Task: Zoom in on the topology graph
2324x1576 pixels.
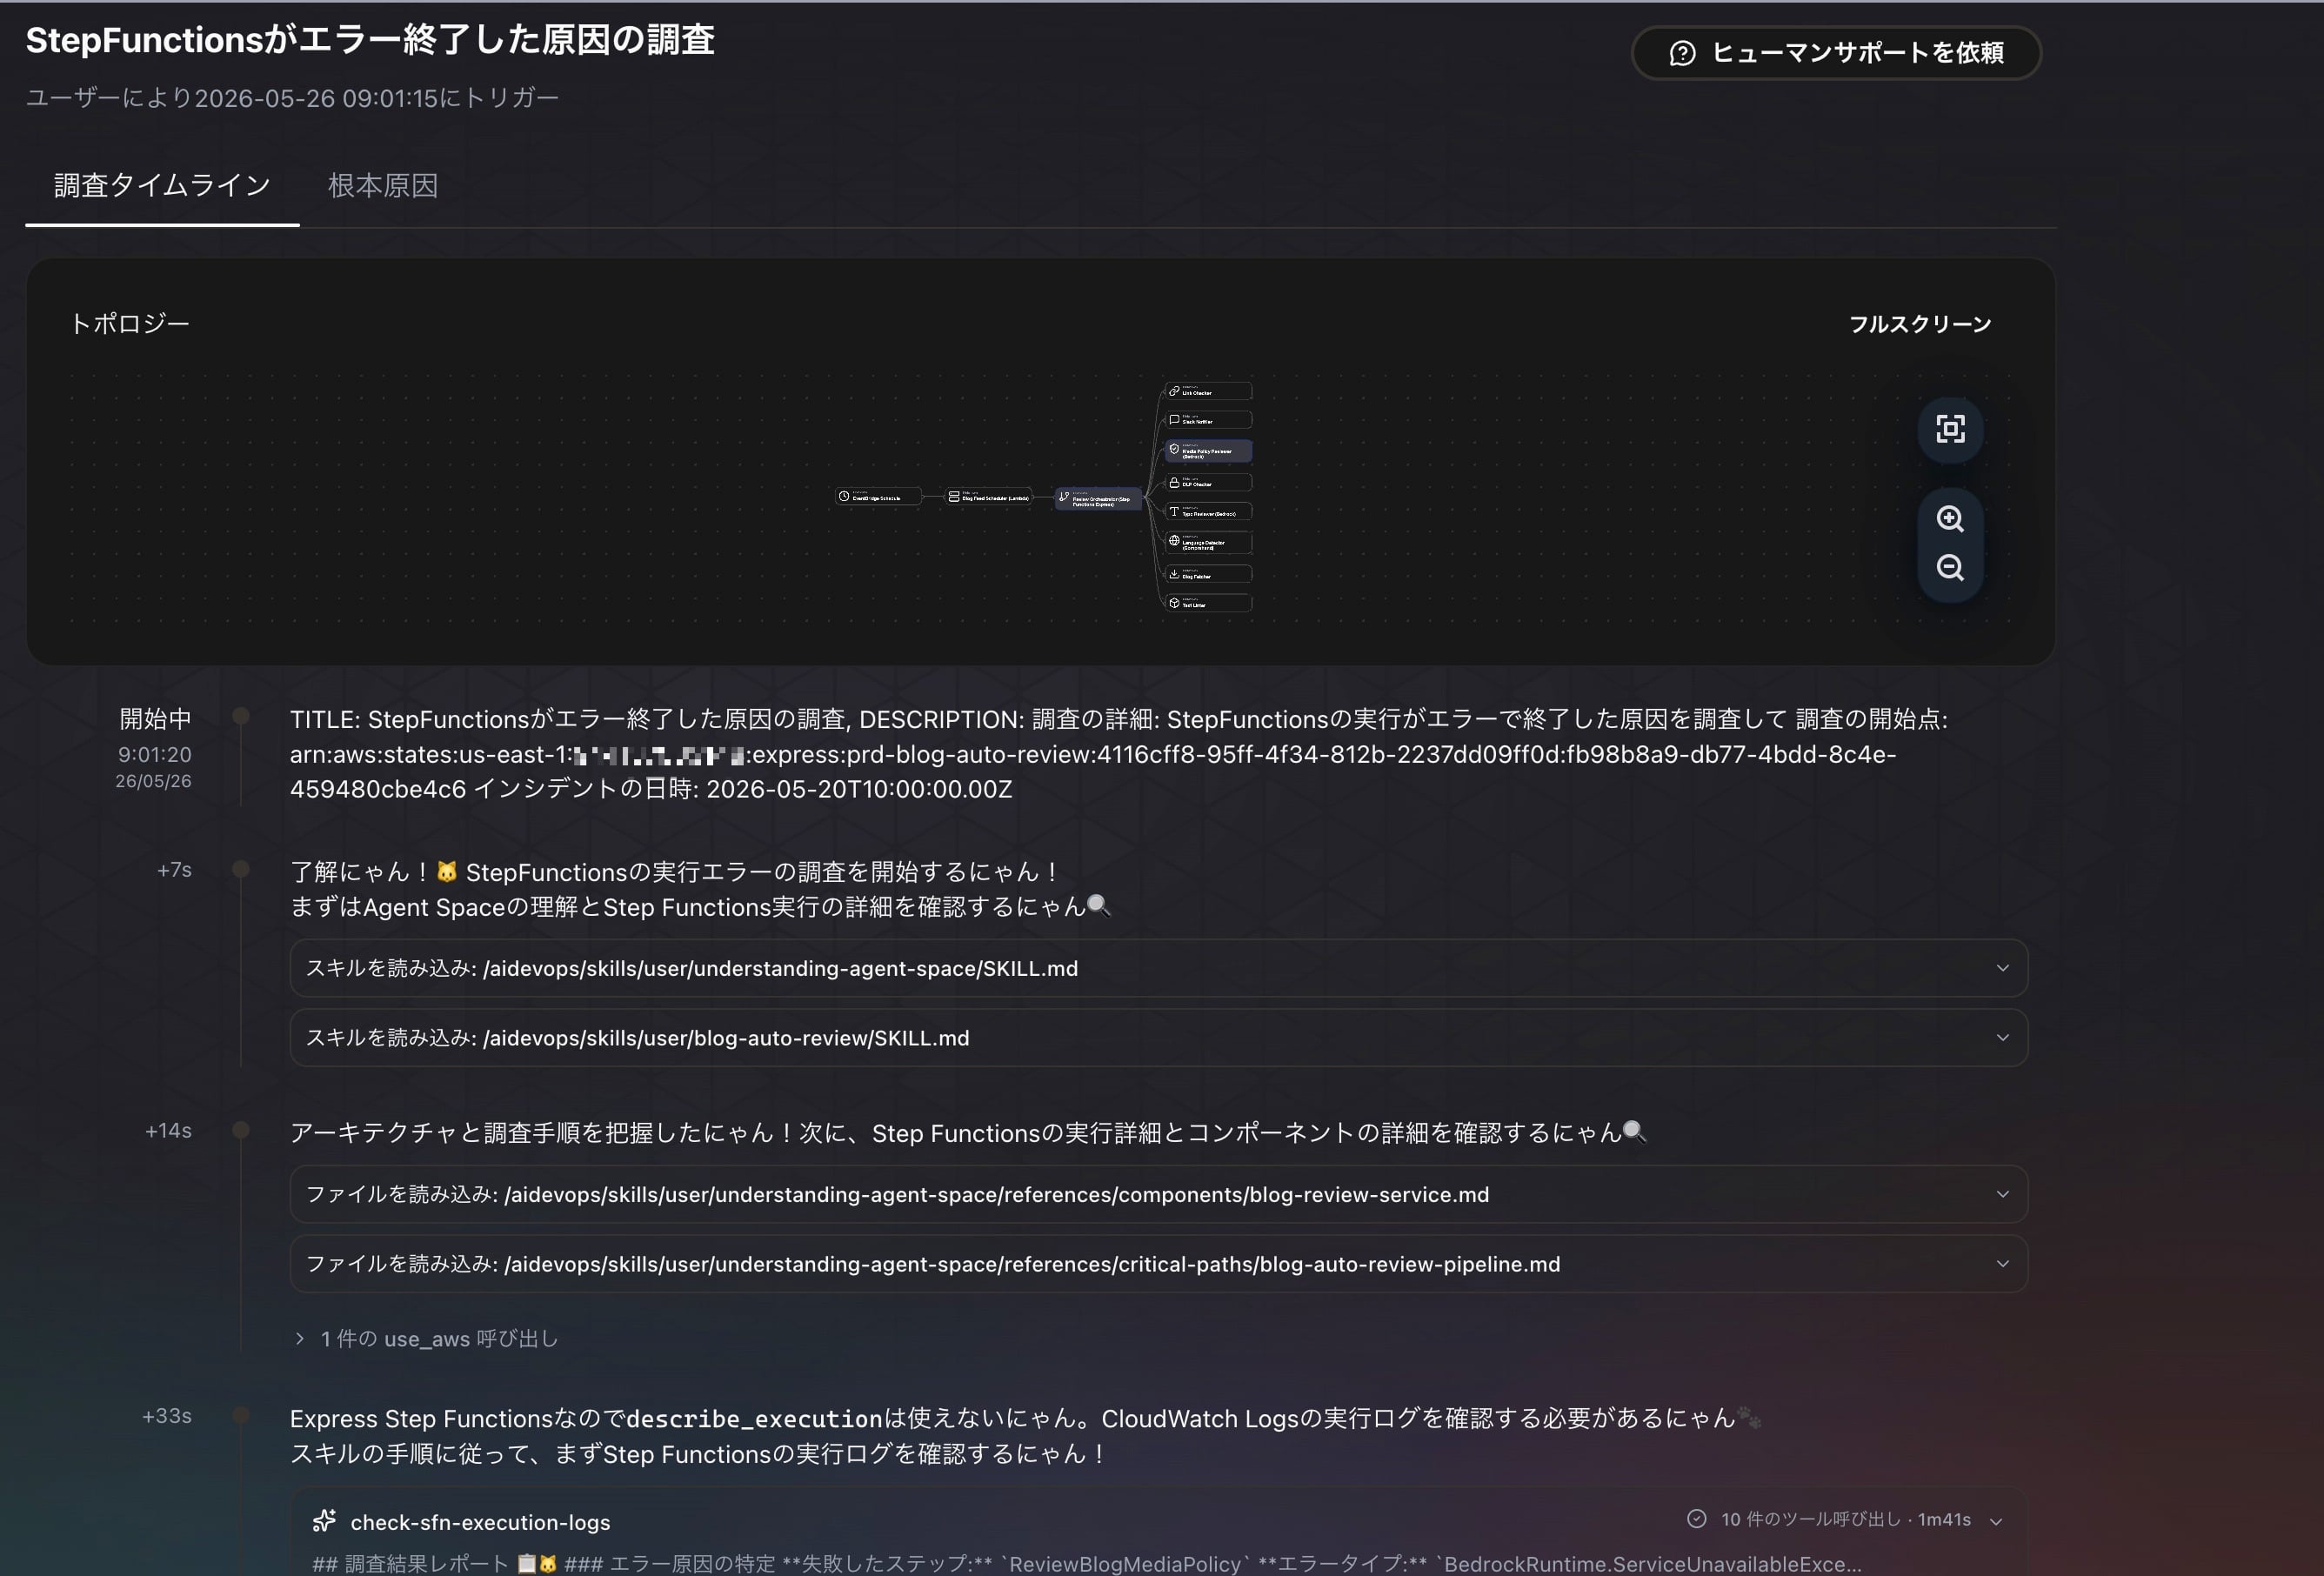Action: click(x=1950, y=519)
